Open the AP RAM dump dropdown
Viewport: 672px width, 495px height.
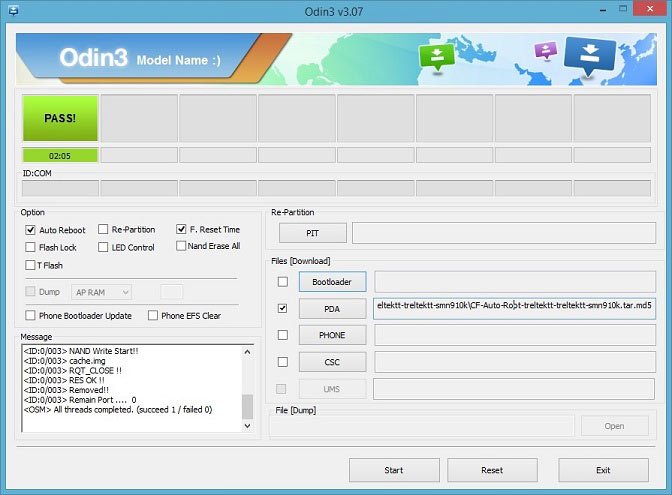[101, 292]
